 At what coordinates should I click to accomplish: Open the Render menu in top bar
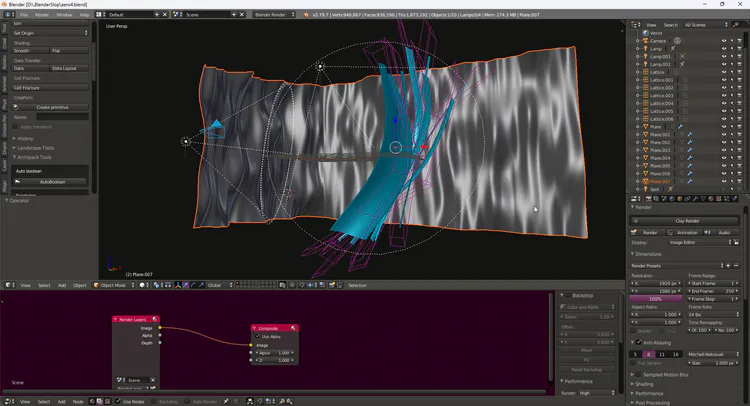click(41, 15)
